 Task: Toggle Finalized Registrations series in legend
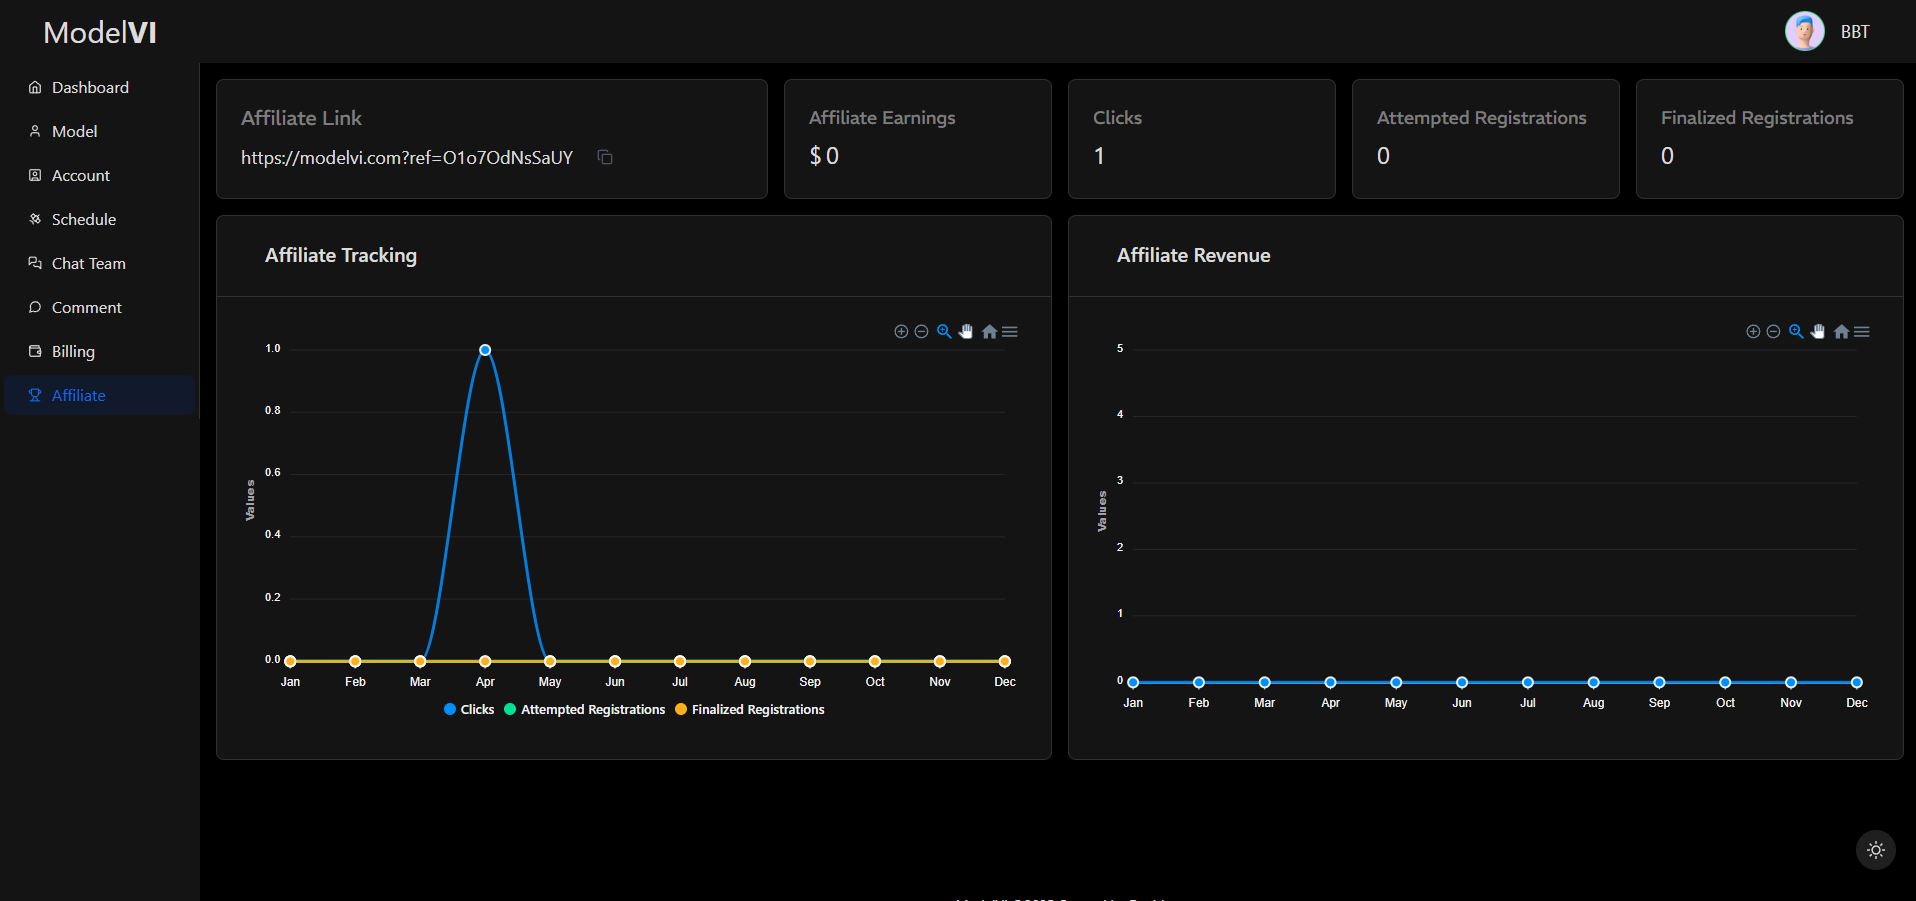pos(750,709)
